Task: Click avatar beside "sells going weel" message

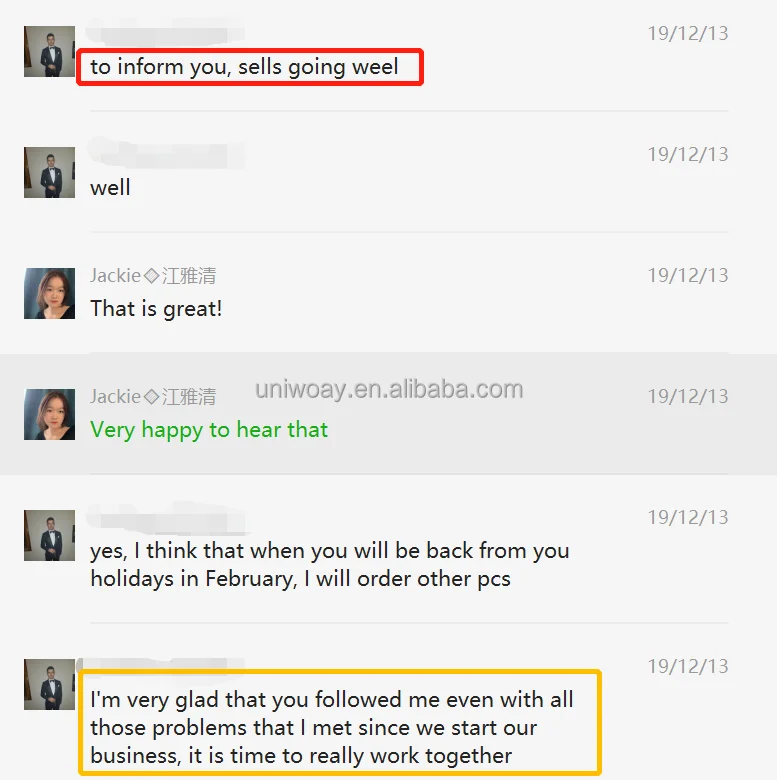Action: click(49, 51)
